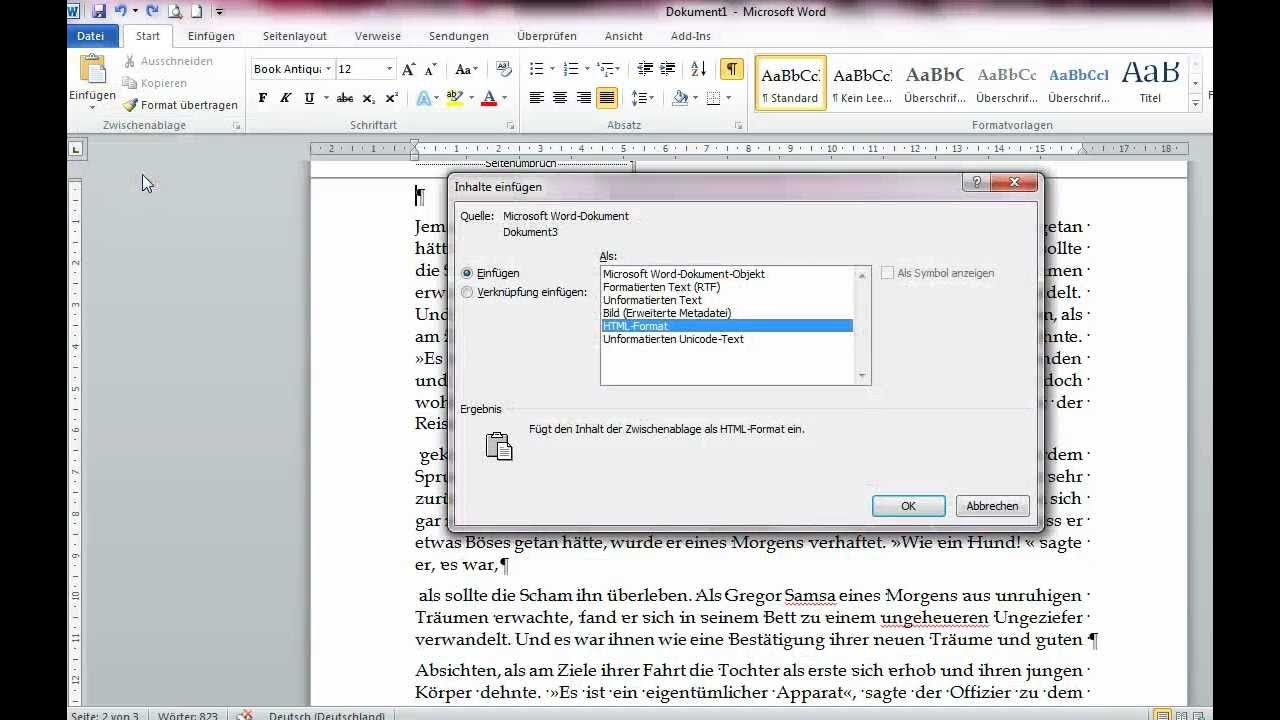
Task: Apply superscript formatting
Action: pos(391,98)
